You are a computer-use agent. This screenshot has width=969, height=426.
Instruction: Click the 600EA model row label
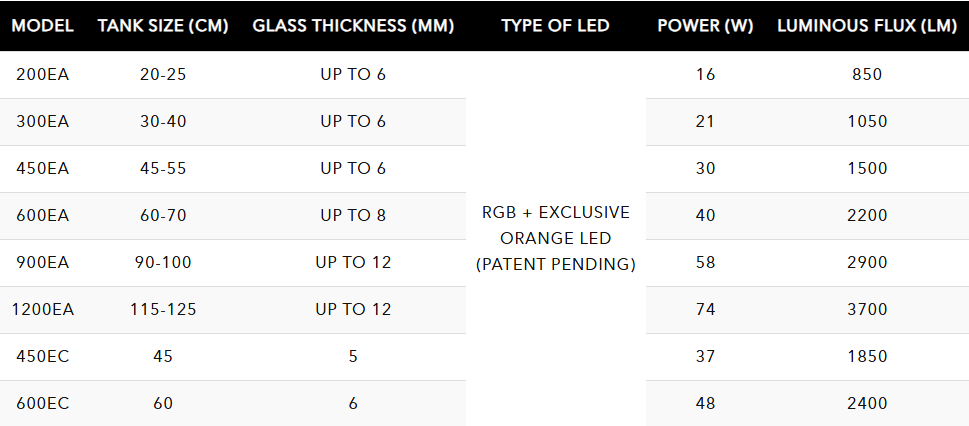(42, 215)
